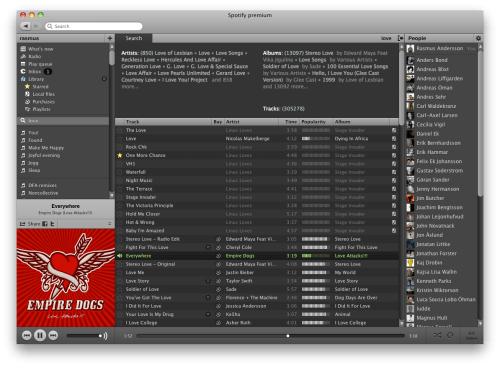Image resolution: width=500 pixels, height=367 pixels.
Task: Open the 'Make Me Happy' playlist
Action: click(x=46, y=148)
